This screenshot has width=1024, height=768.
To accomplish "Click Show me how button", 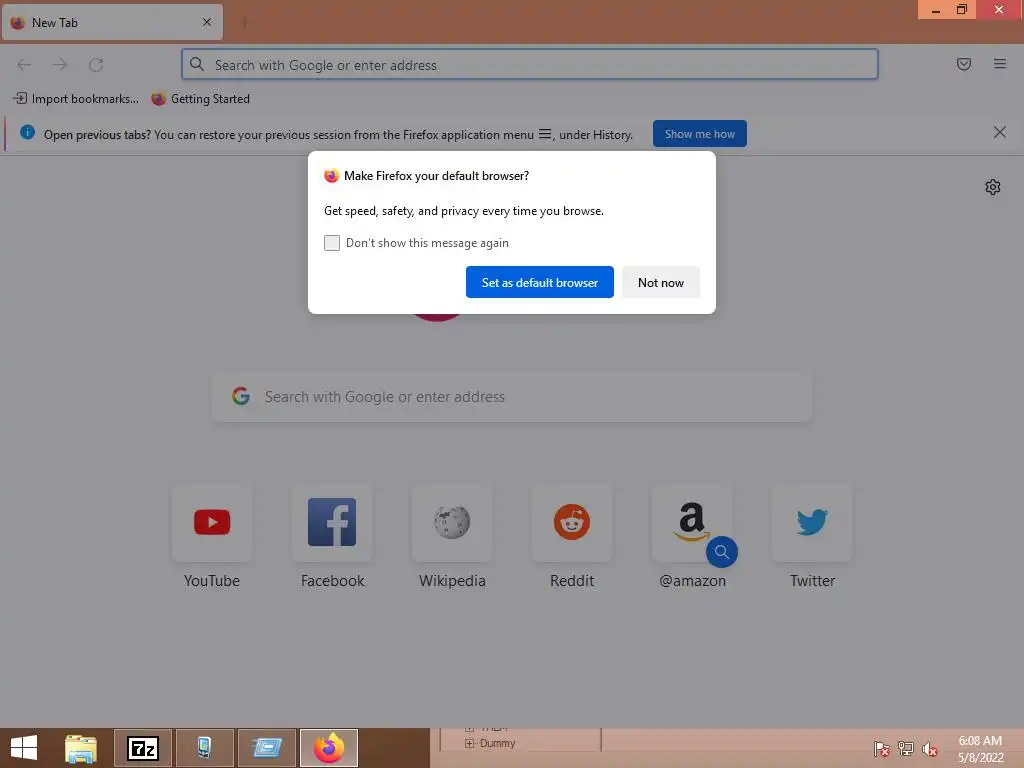I will [x=699, y=134].
